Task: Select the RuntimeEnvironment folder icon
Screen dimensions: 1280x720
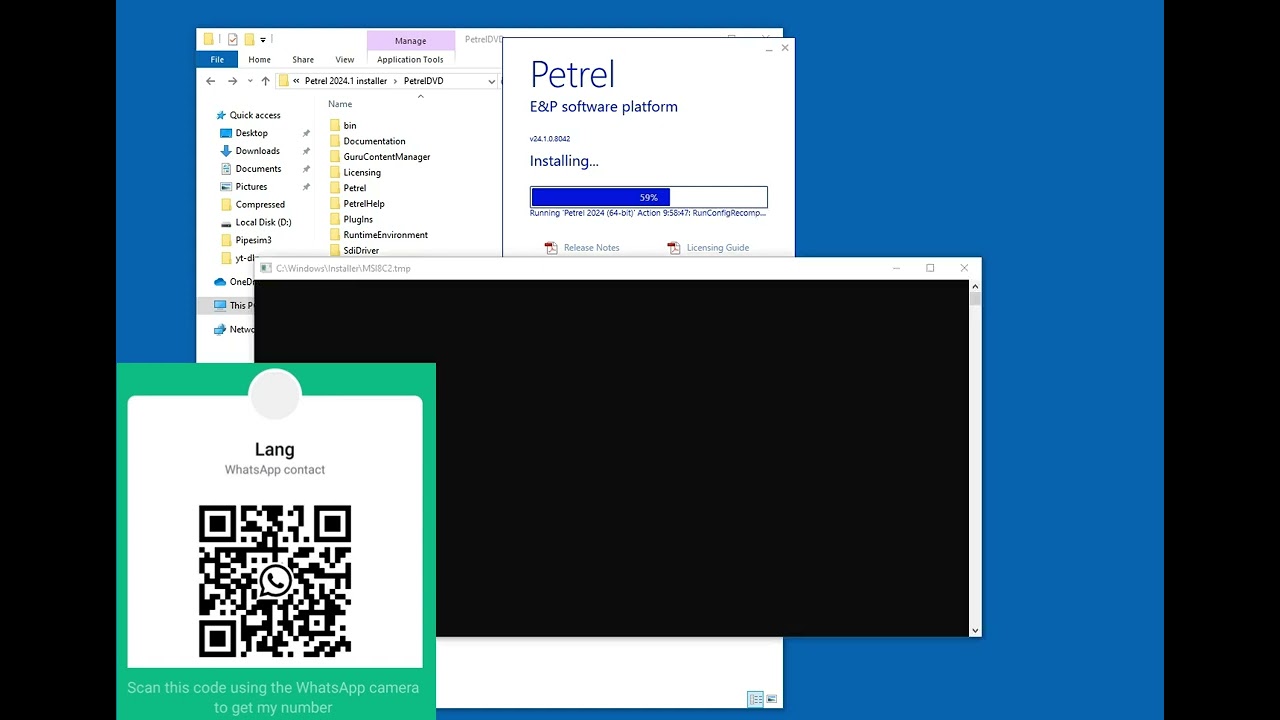Action: (335, 235)
